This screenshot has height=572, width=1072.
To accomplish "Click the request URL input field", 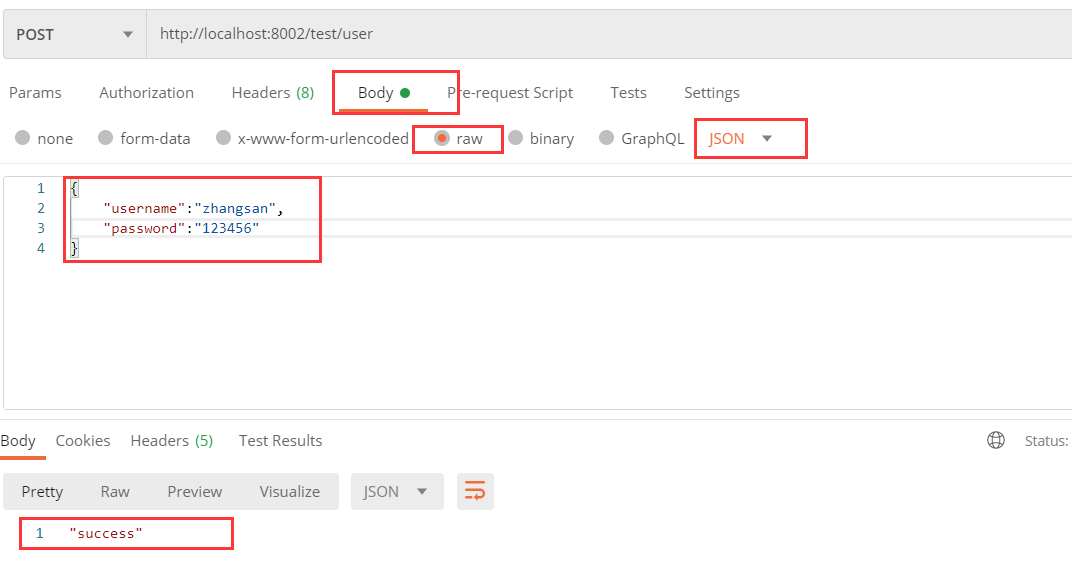I will point(608,34).
